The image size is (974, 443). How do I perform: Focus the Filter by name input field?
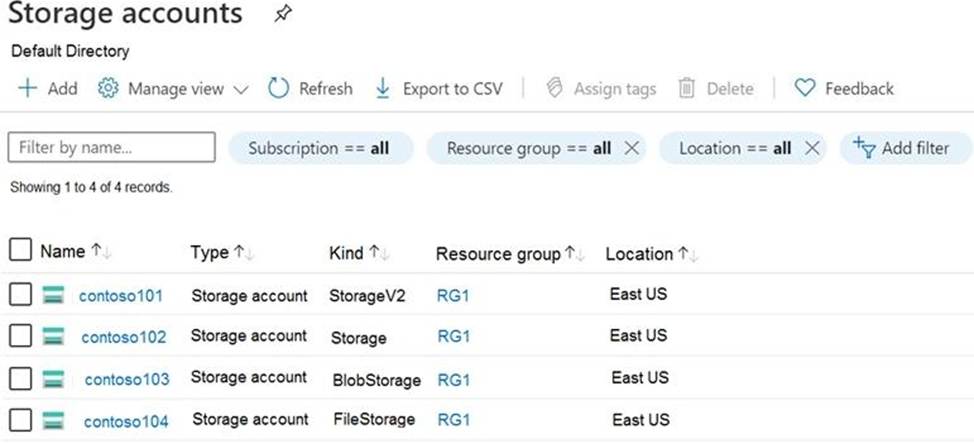(x=111, y=148)
